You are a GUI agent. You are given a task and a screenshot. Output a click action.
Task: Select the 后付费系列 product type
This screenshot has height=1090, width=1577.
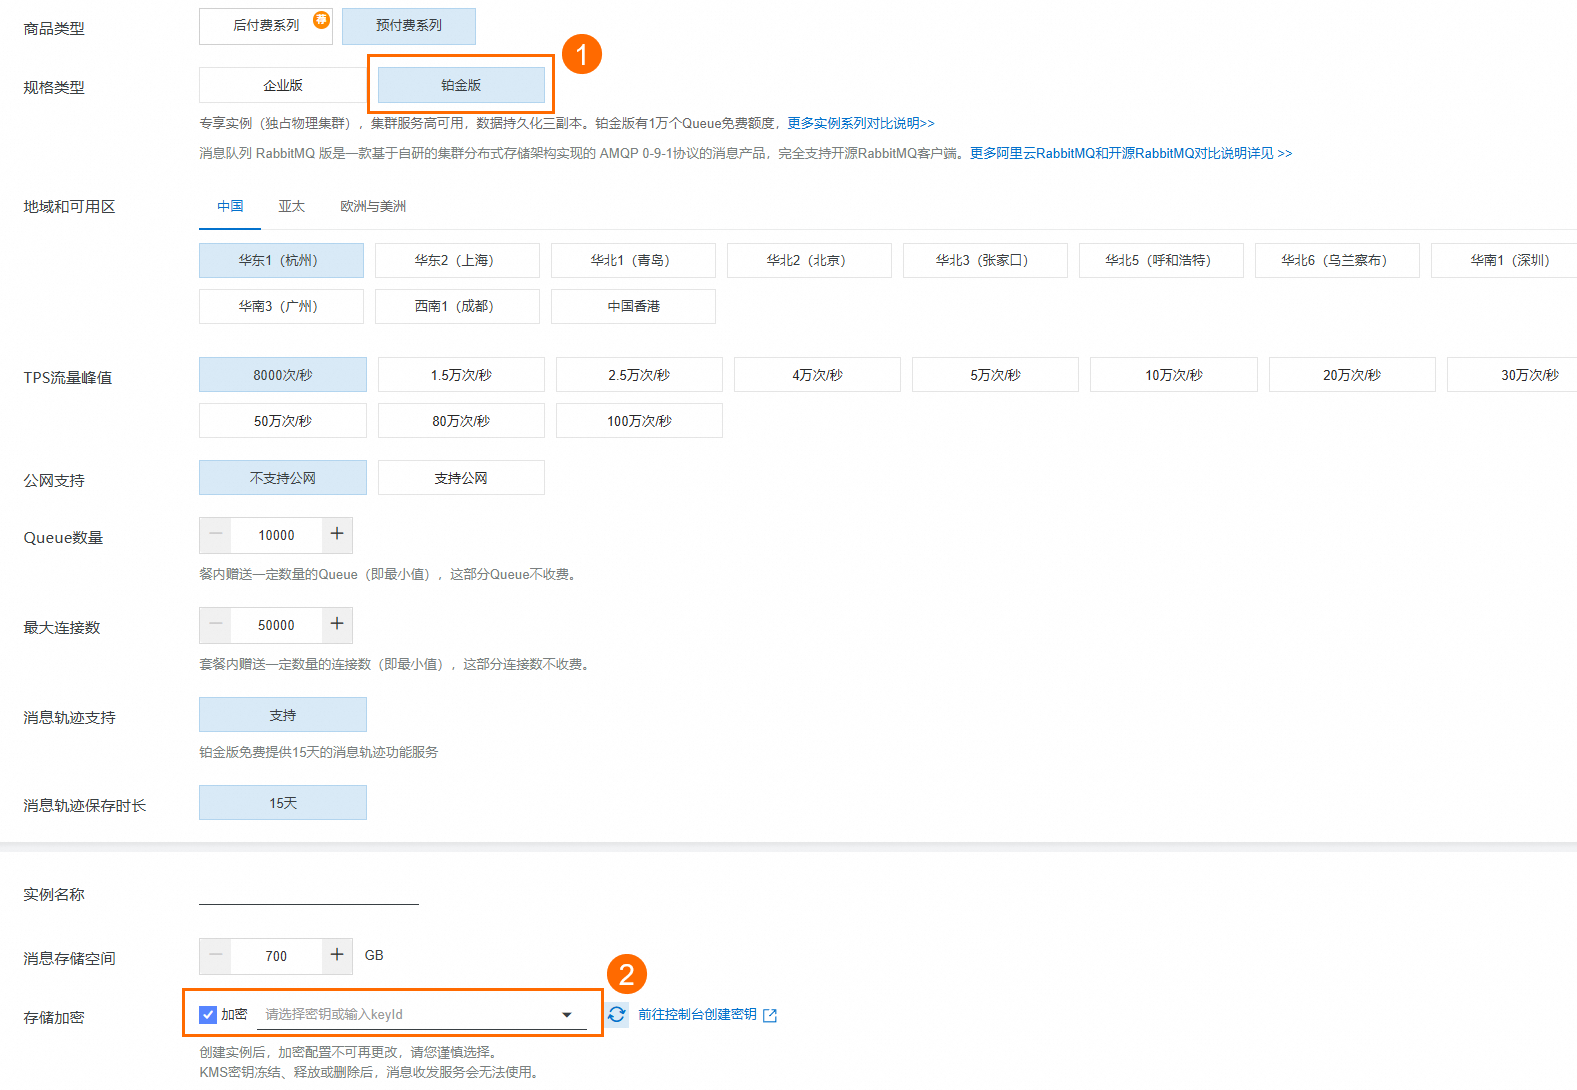[266, 26]
